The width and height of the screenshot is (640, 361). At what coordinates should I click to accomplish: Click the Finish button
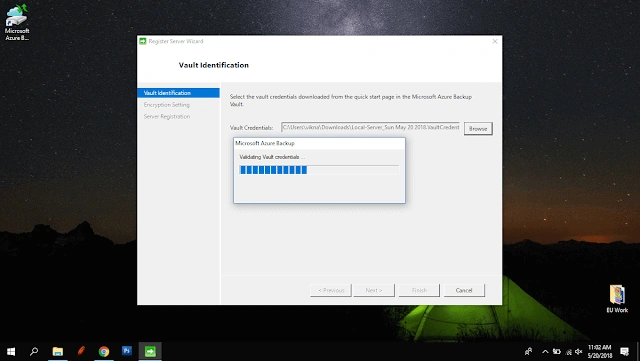point(419,290)
